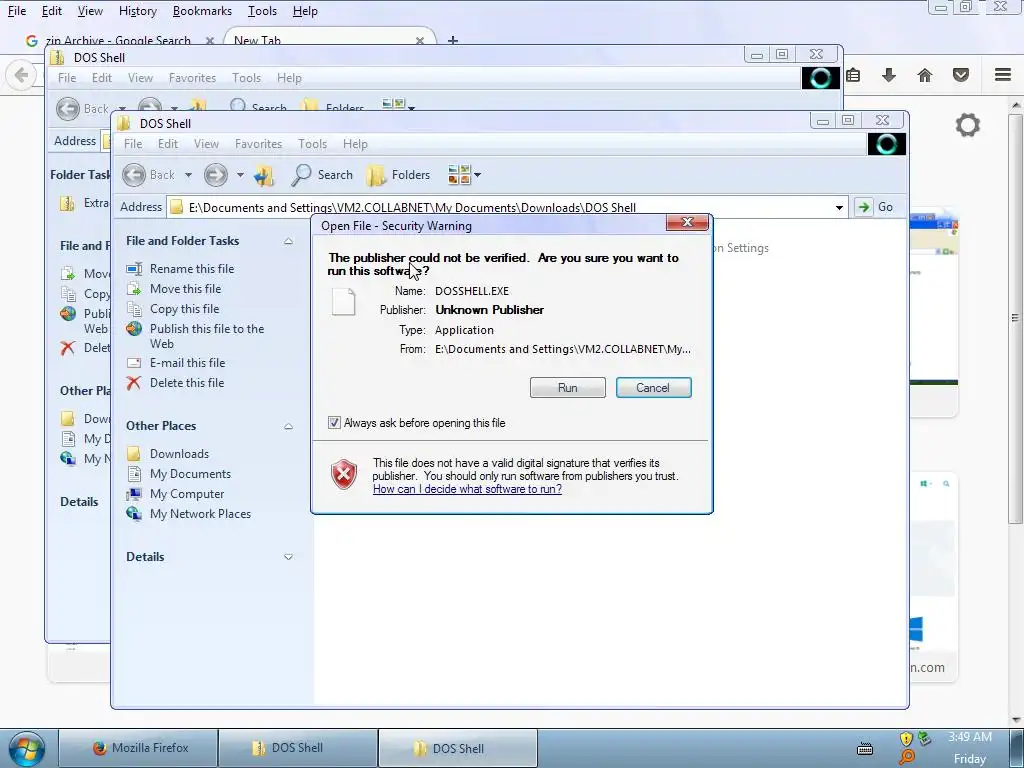1024x768 pixels.
Task: Click Firefox downloads arrow icon
Action: [x=888, y=75]
